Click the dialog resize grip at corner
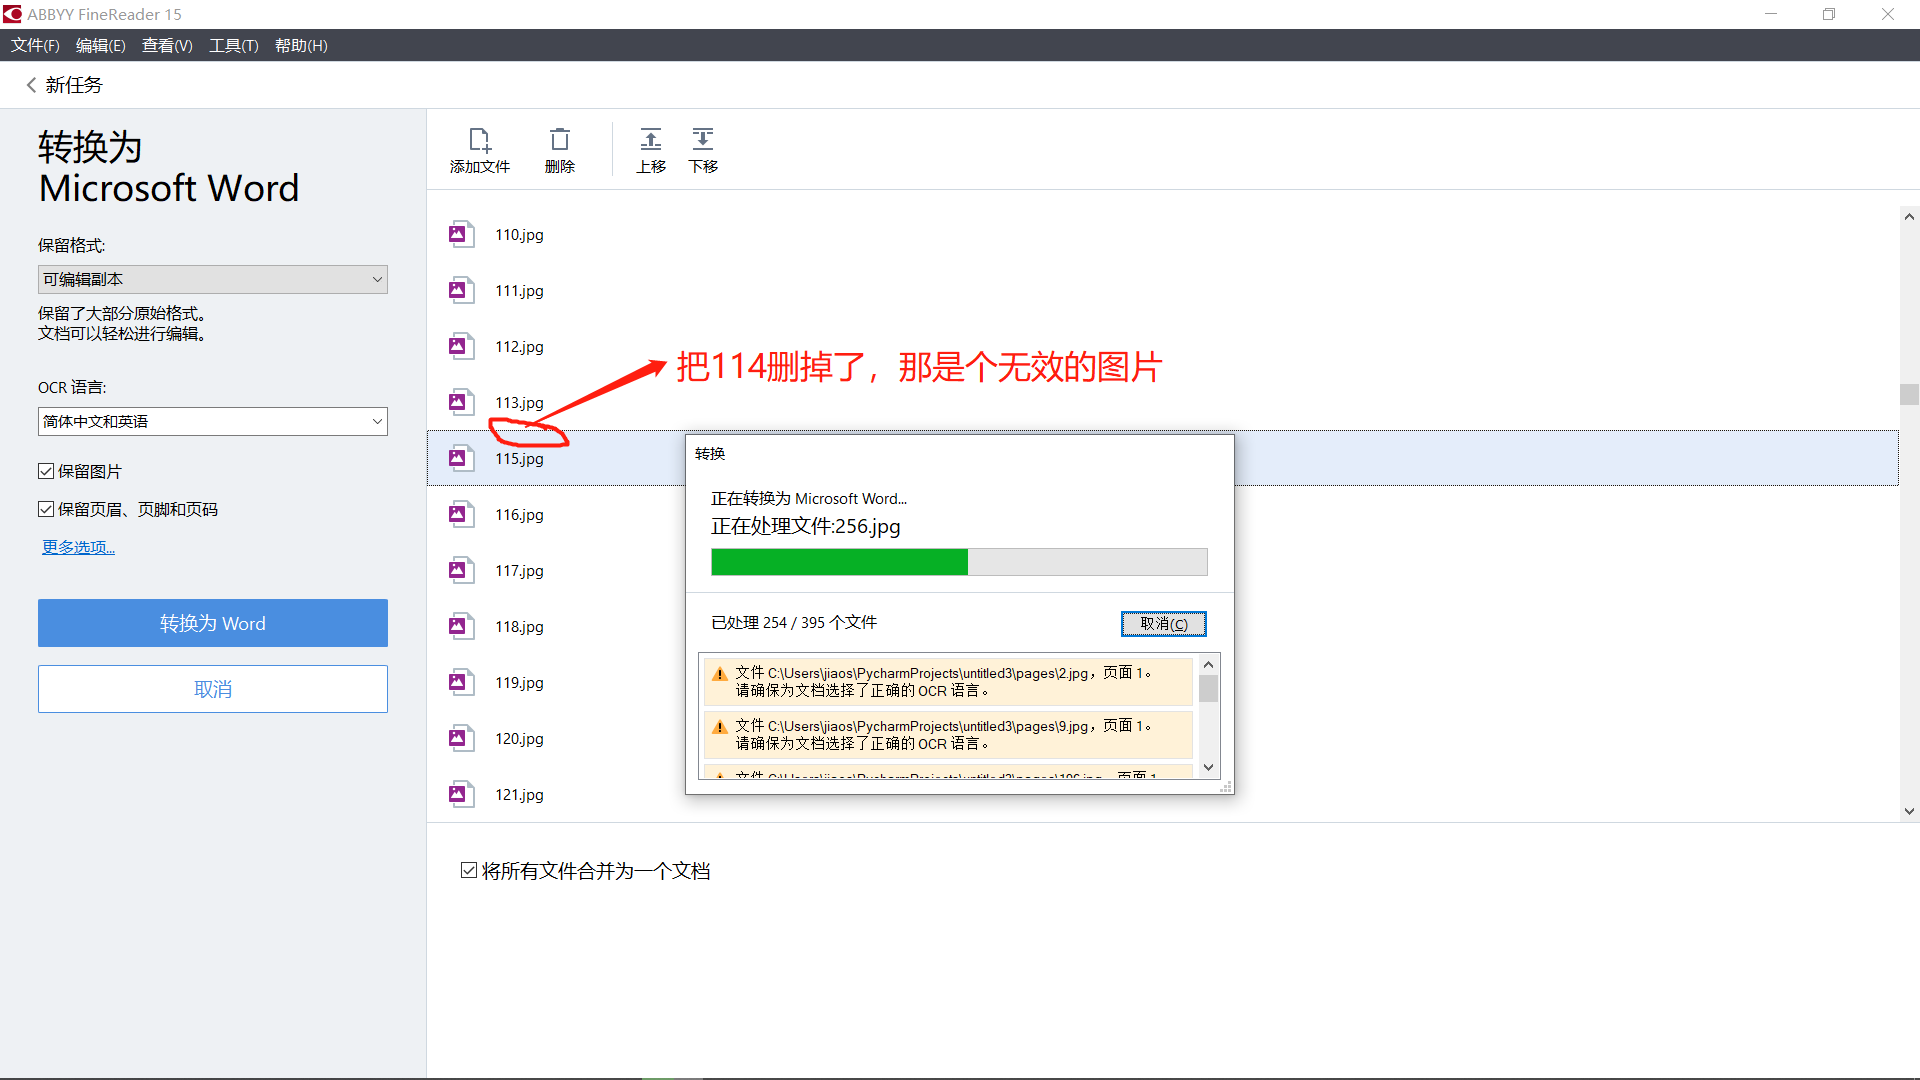 click(x=1226, y=787)
